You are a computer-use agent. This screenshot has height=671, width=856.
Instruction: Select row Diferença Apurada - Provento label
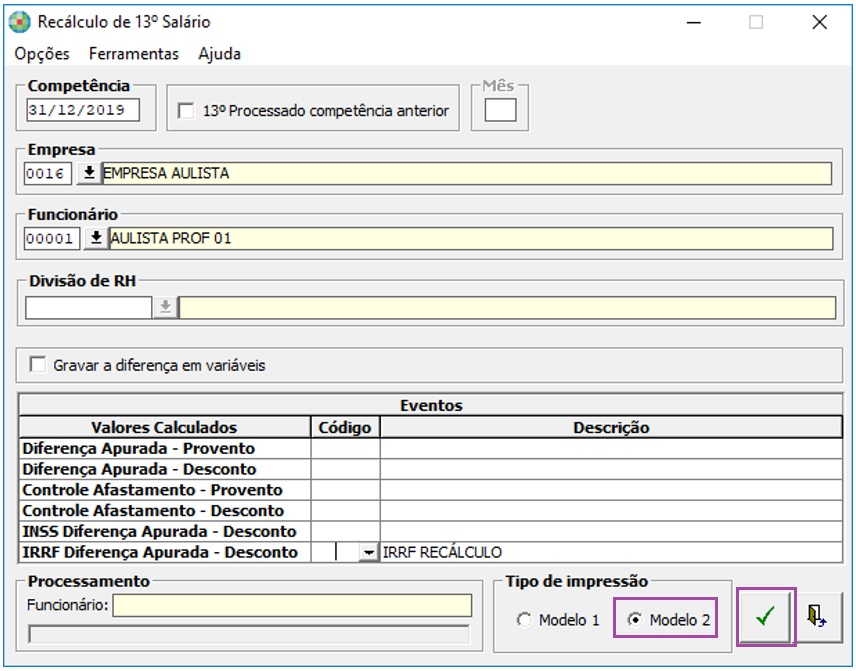(165, 449)
